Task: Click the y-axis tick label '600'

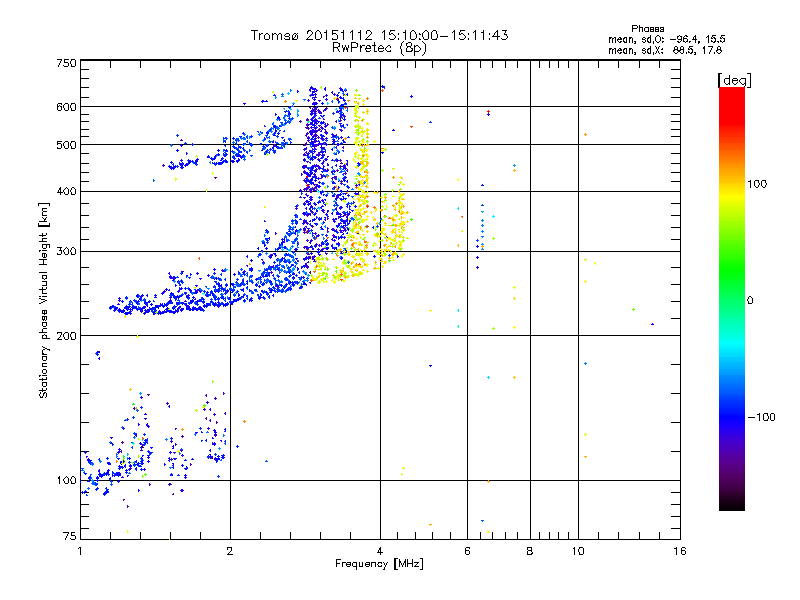Action: pos(66,107)
